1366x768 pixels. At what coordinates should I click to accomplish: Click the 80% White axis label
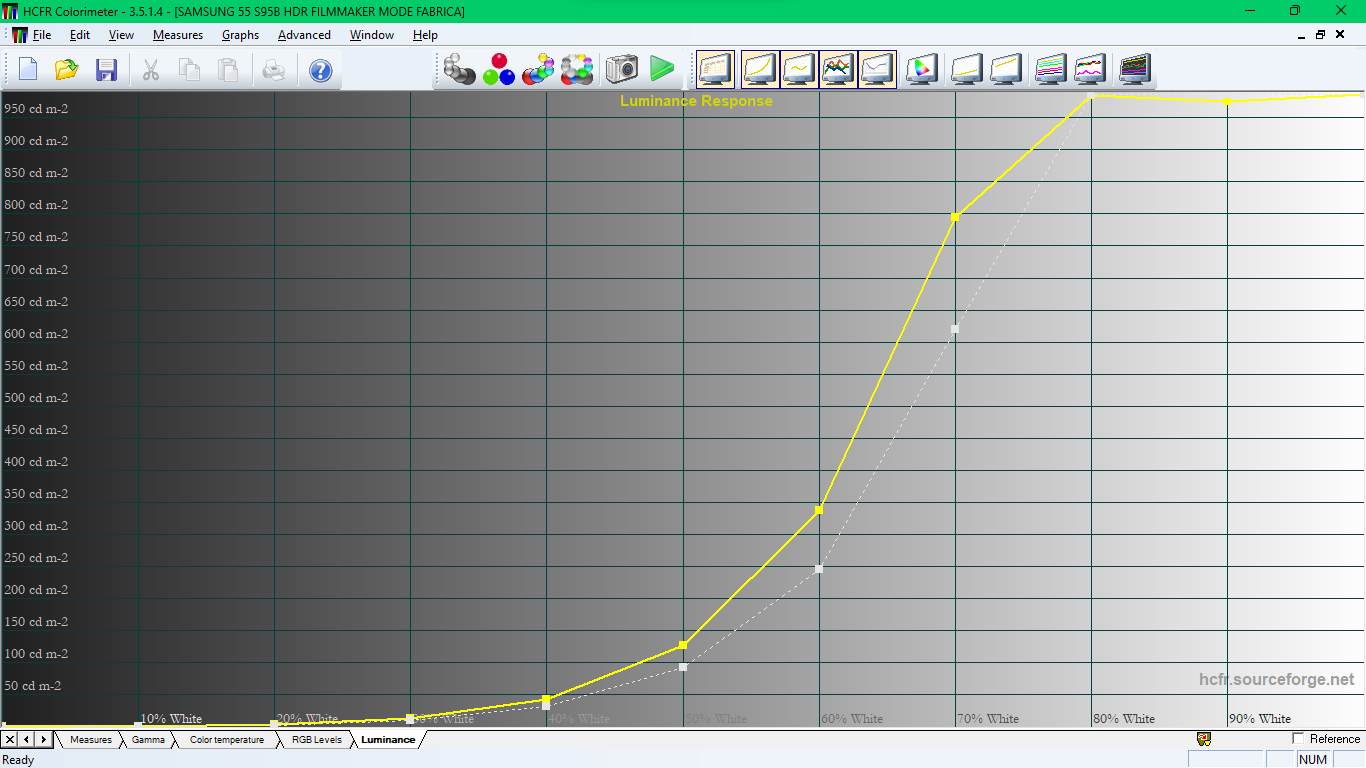[1124, 719]
